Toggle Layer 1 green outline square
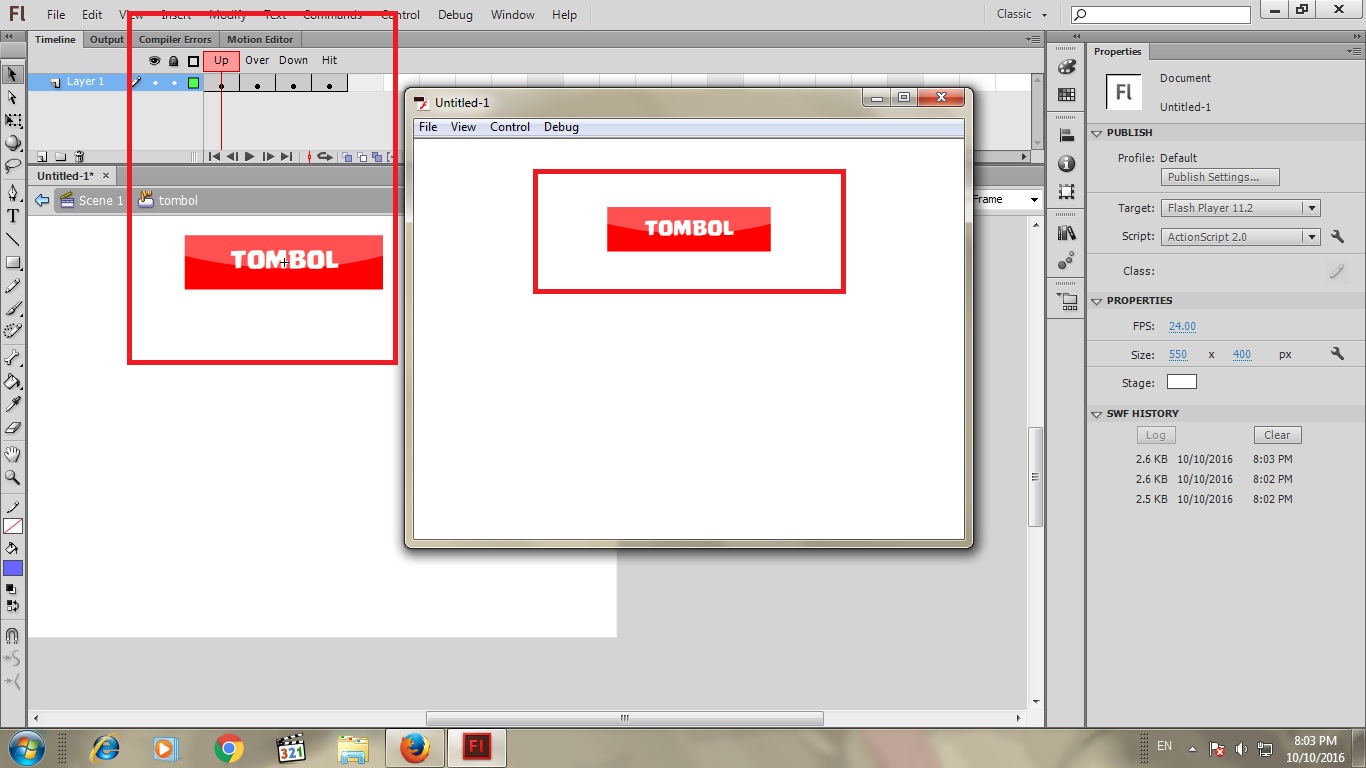1366x768 pixels. click(194, 83)
